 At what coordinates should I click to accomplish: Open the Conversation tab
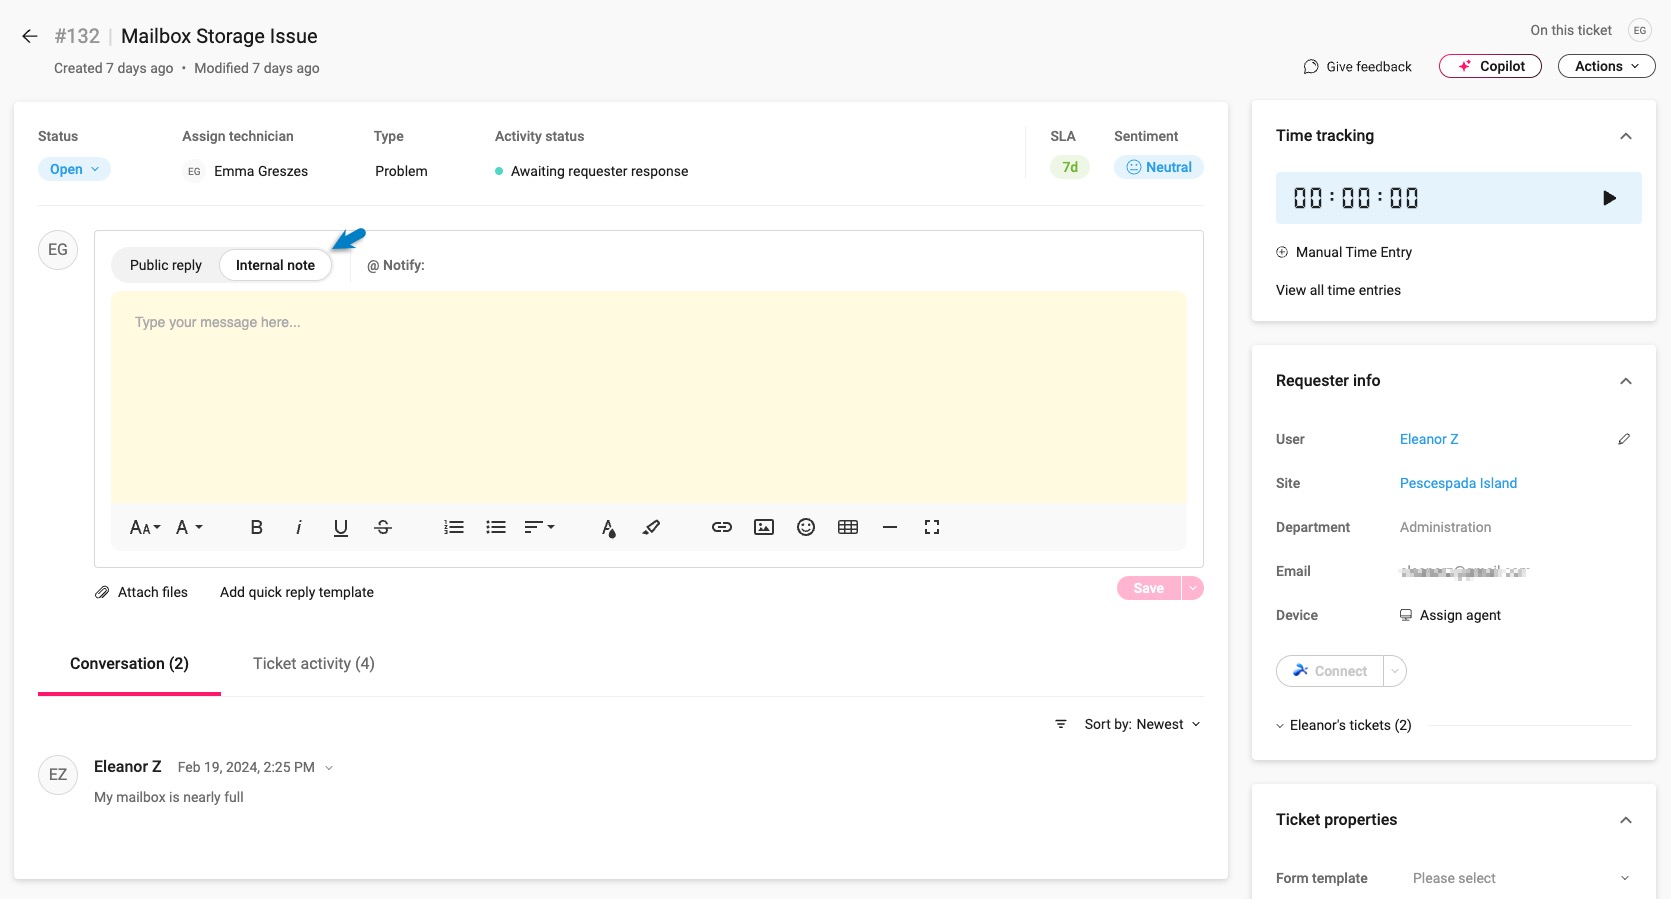click(129, 664)
